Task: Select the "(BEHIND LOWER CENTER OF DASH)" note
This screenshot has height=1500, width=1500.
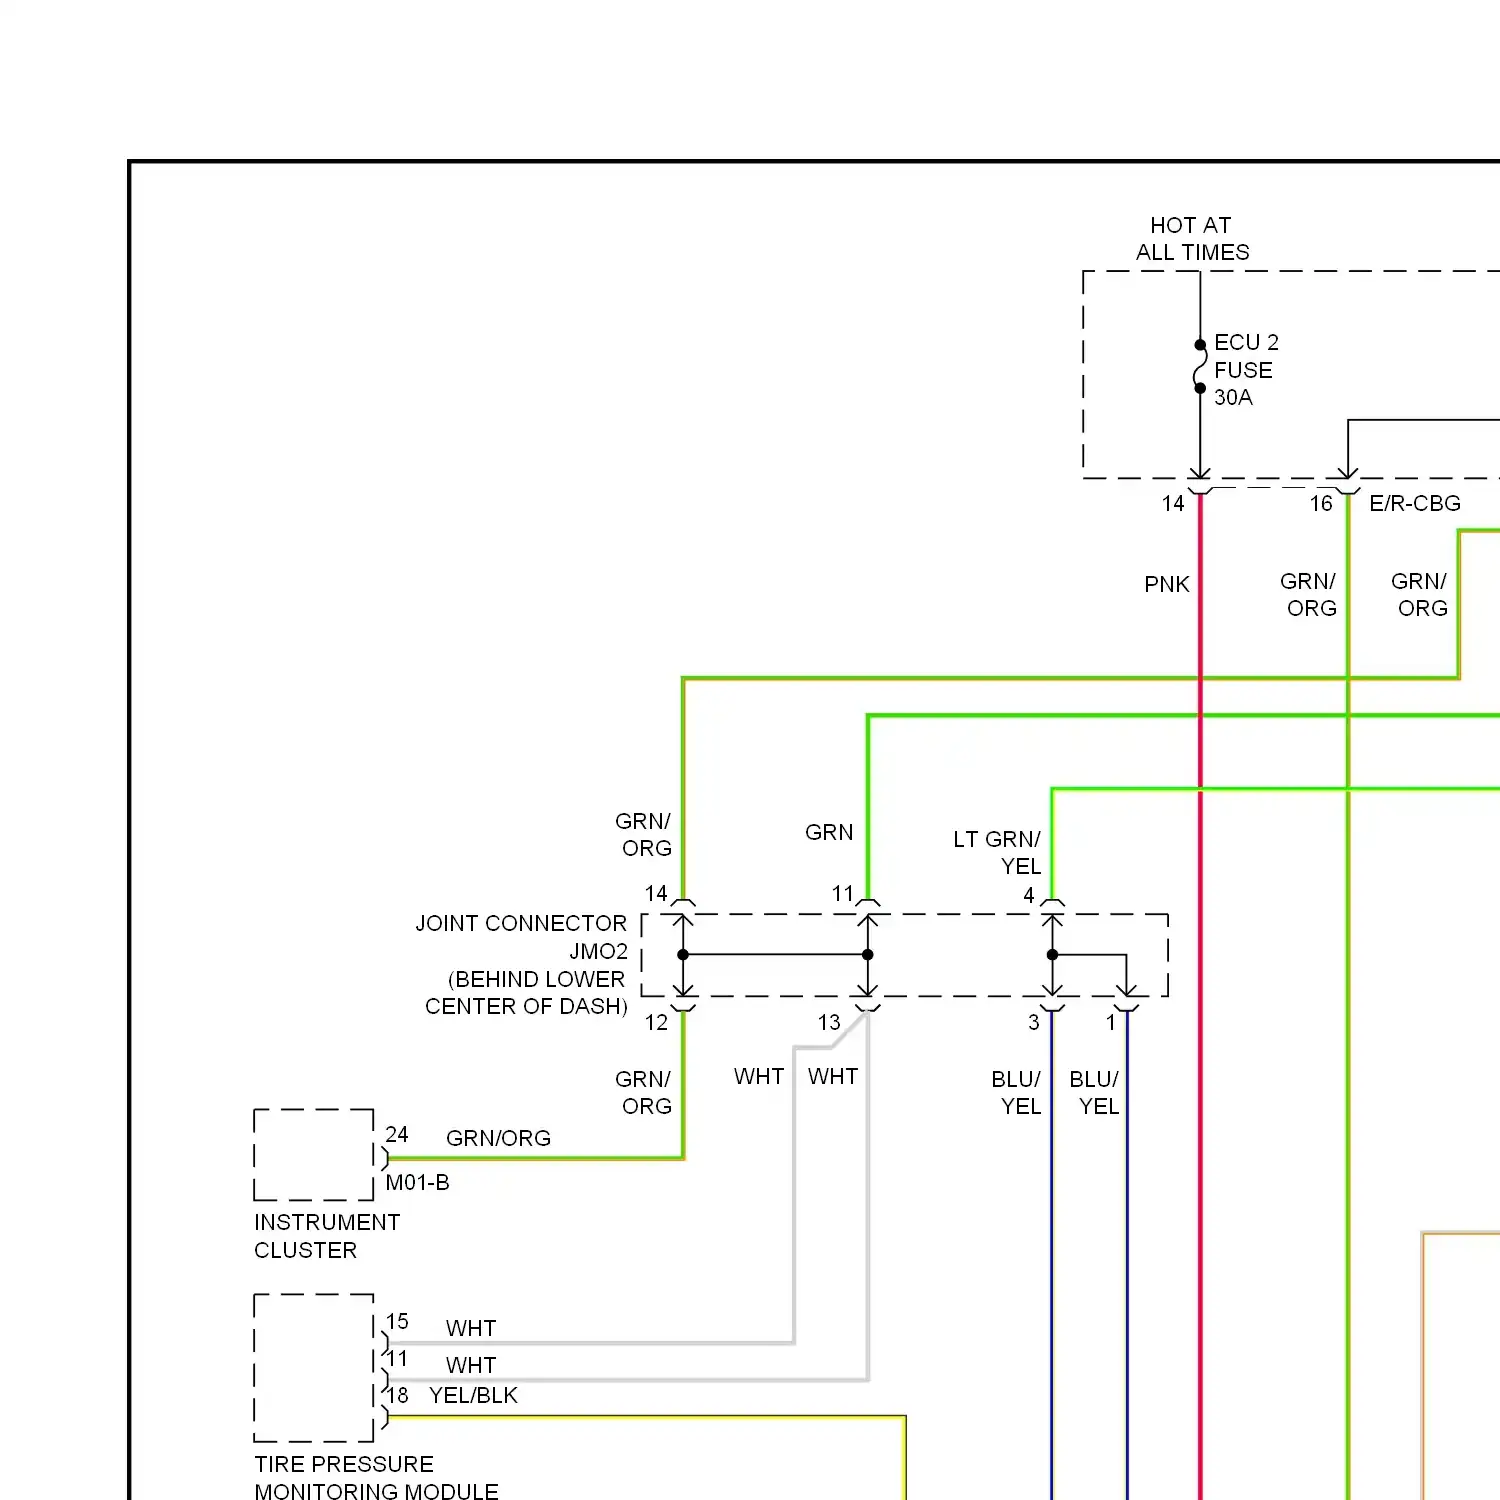Action: point(527,993)
